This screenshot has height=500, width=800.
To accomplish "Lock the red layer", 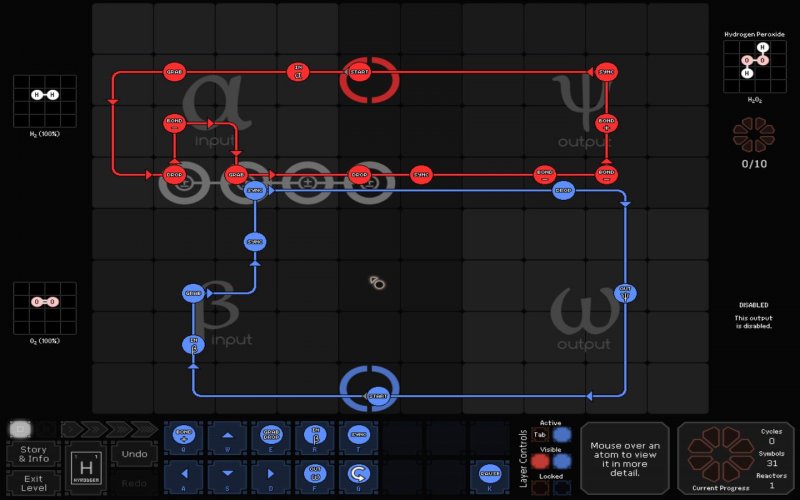I will (x=540, y=488).
